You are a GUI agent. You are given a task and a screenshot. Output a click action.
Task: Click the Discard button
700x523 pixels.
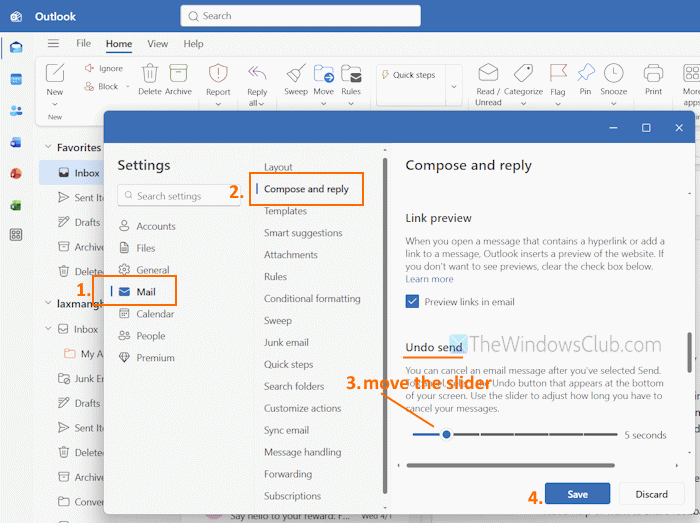click(651, 494)
